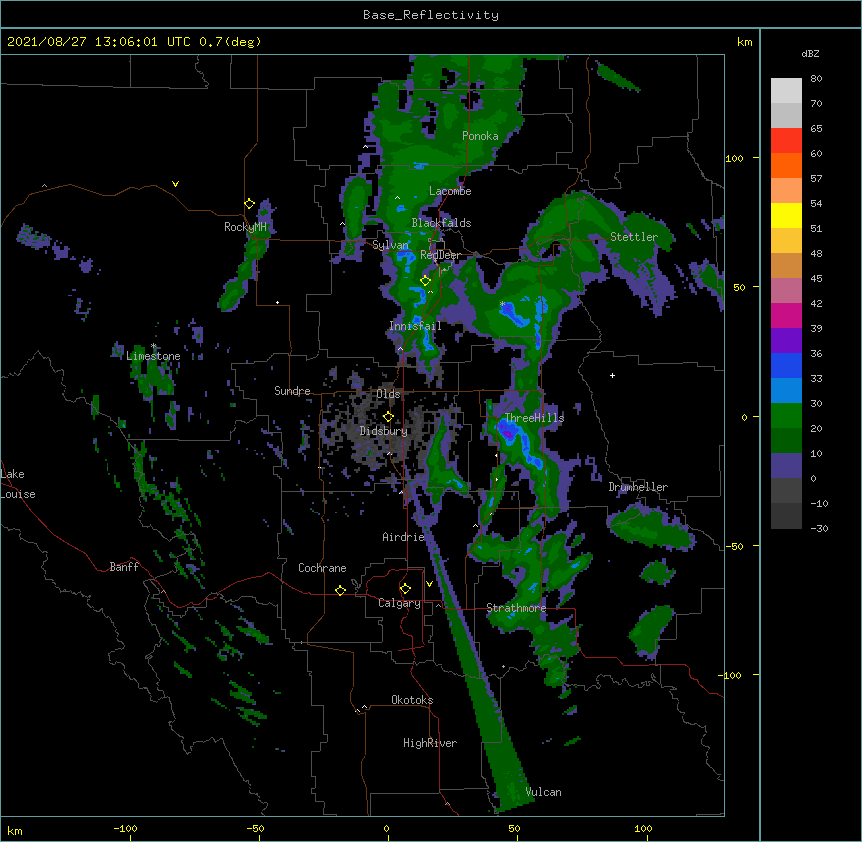
Task: Choose the bright green 30-20 dBZ swatch
Action: (786, 416)
